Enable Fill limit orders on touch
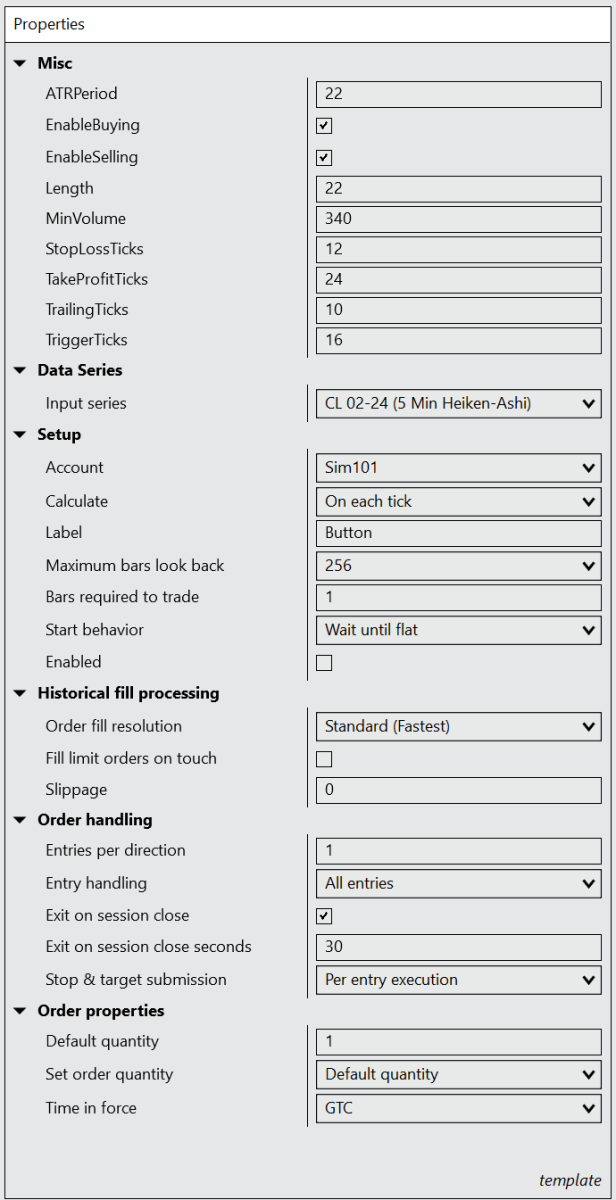 coord(324,758)
